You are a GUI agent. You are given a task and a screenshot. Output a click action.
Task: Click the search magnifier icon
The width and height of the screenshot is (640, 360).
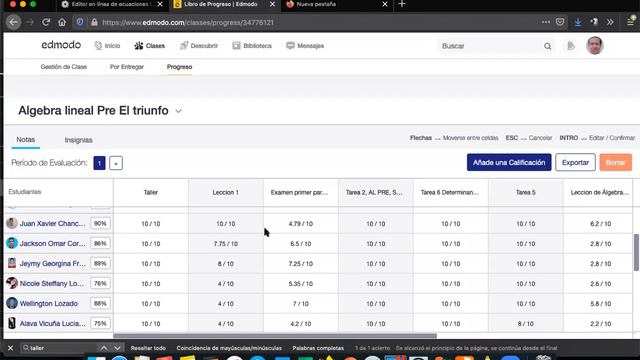point(548,46)
